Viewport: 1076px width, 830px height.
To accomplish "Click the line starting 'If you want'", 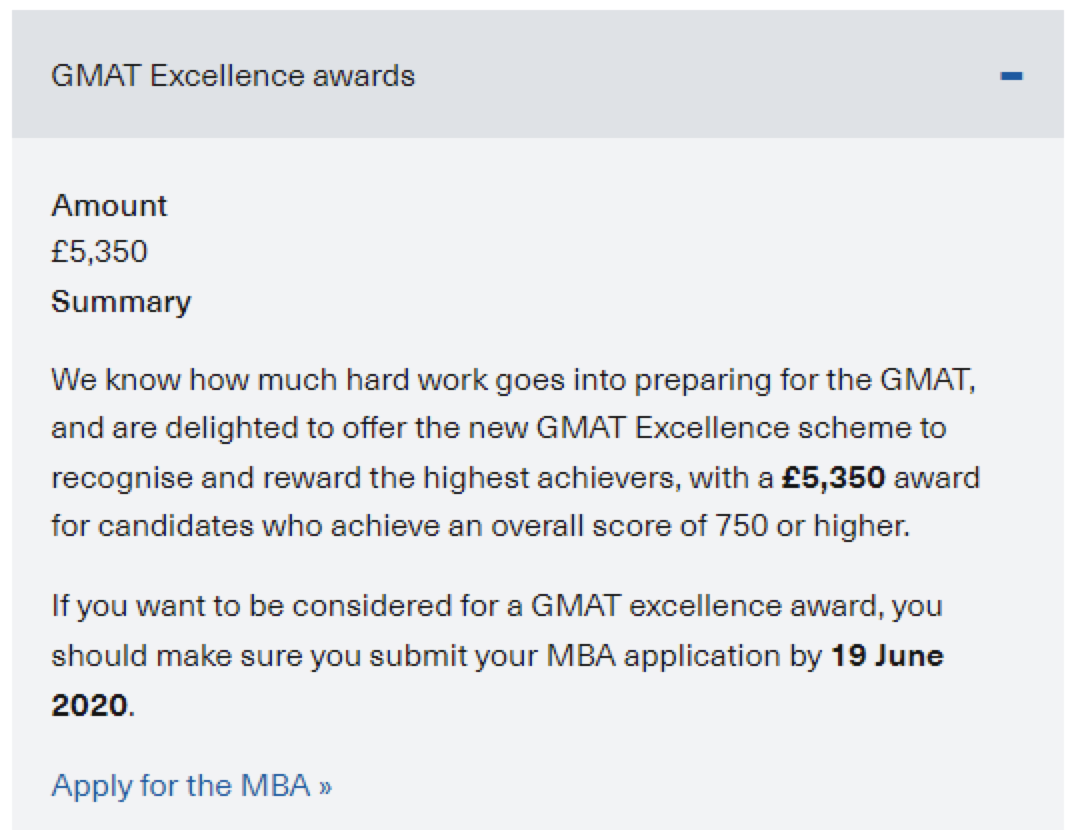I will (497, 606).
